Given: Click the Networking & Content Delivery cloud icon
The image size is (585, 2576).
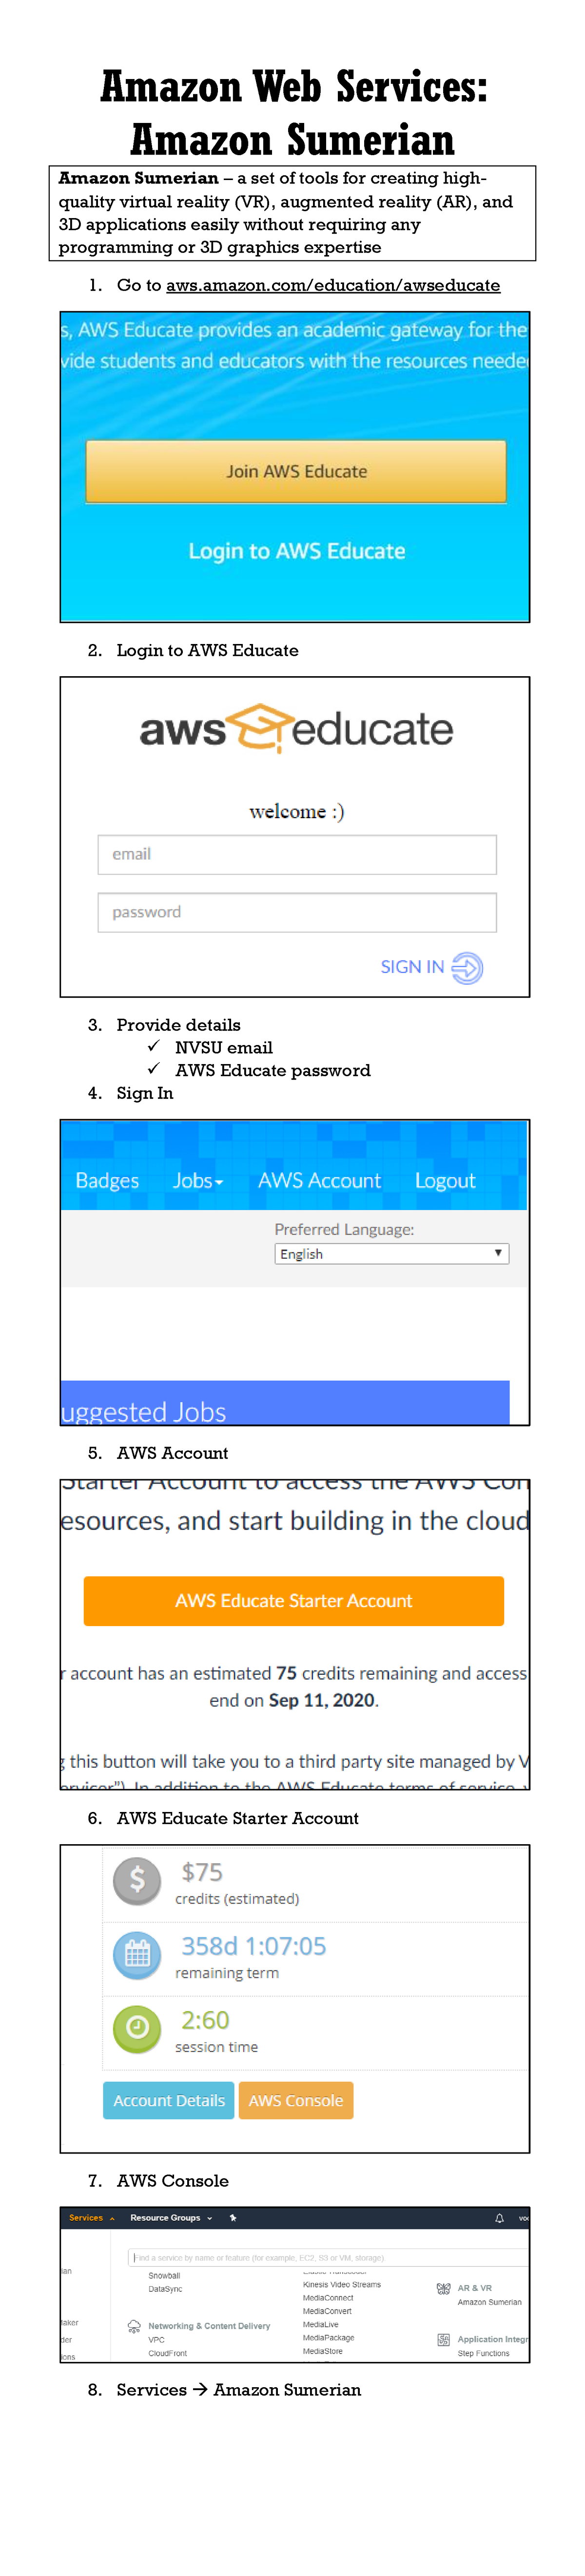Looking at the screenshot, I should click(x=133, y=2327).
